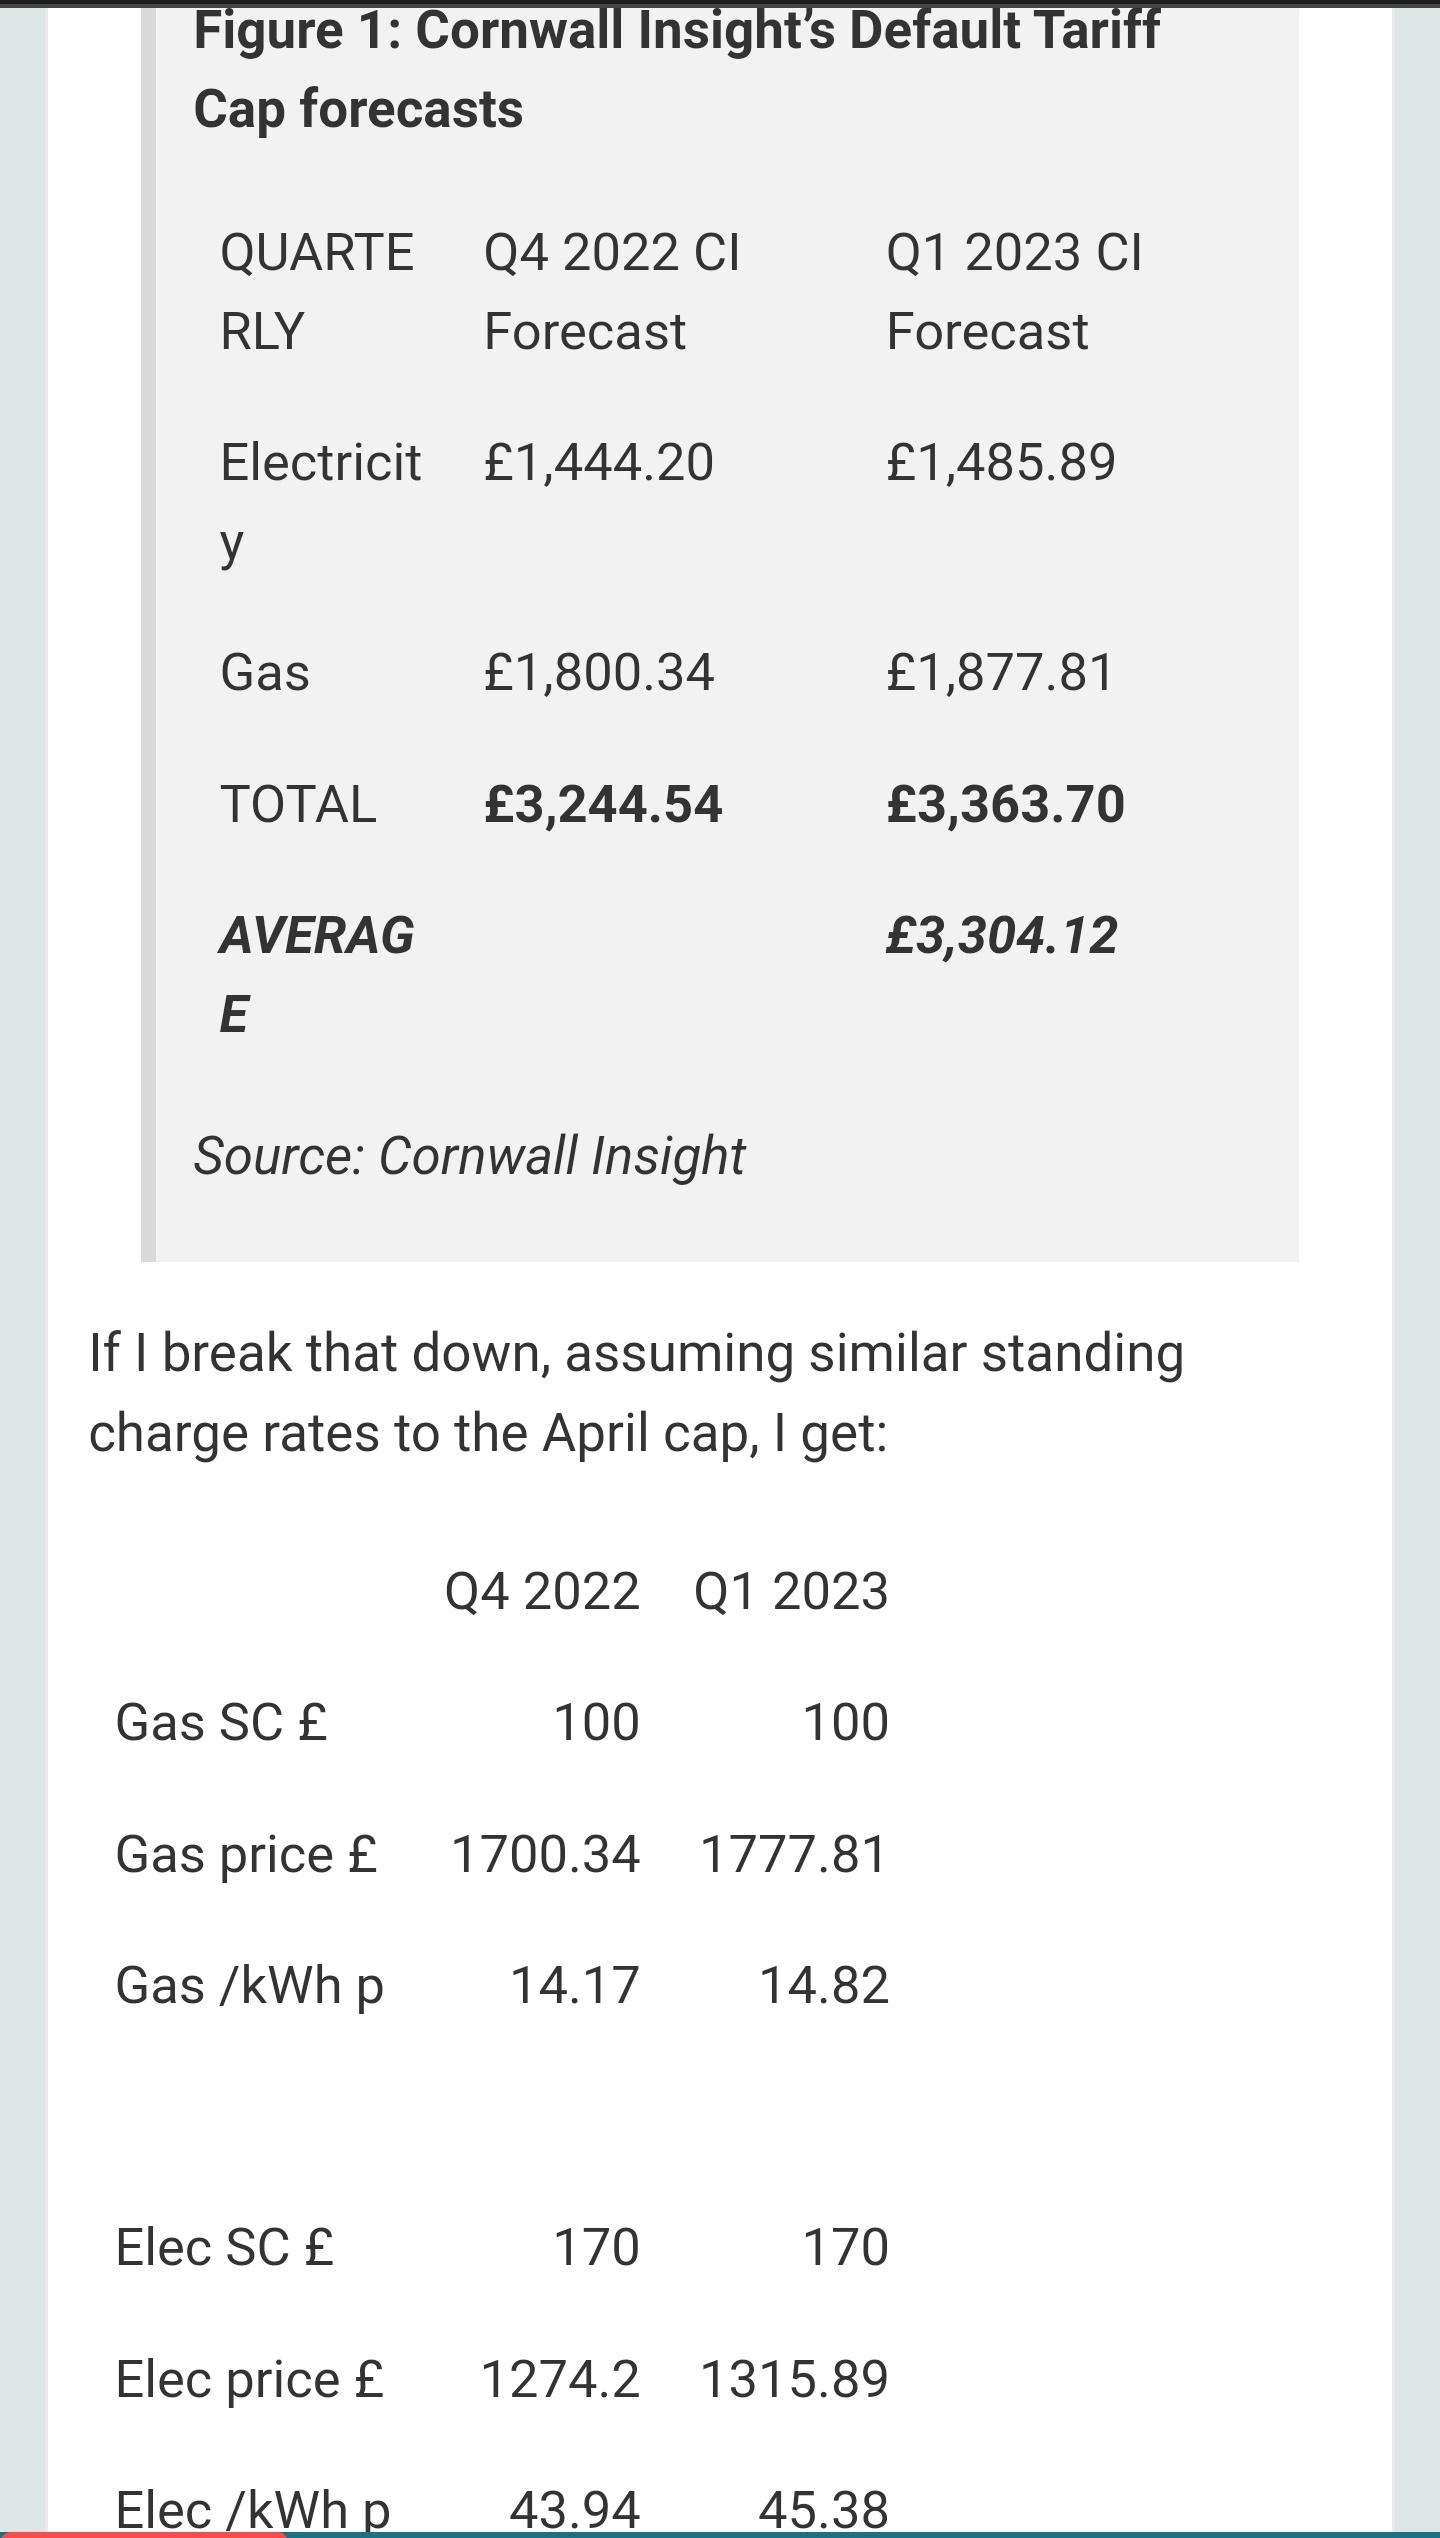Click the paragraph about standing charge rates
This screenshot has height=2538, width=1440.
[x=636, y=1392]
